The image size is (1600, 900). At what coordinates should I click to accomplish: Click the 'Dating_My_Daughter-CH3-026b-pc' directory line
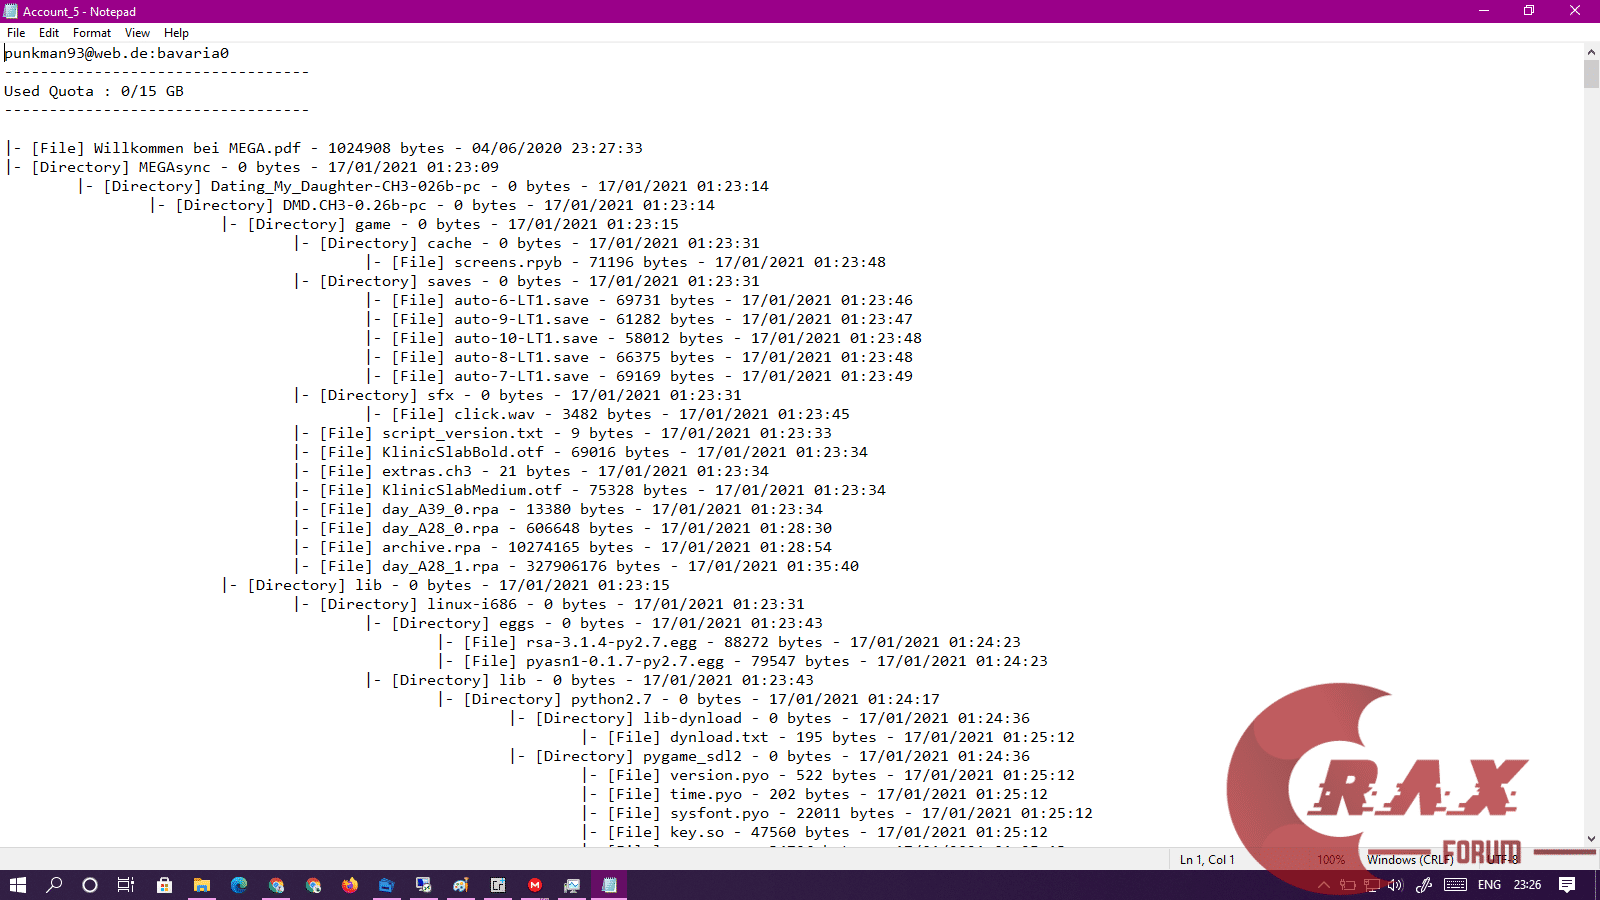(x=423, y=186)
